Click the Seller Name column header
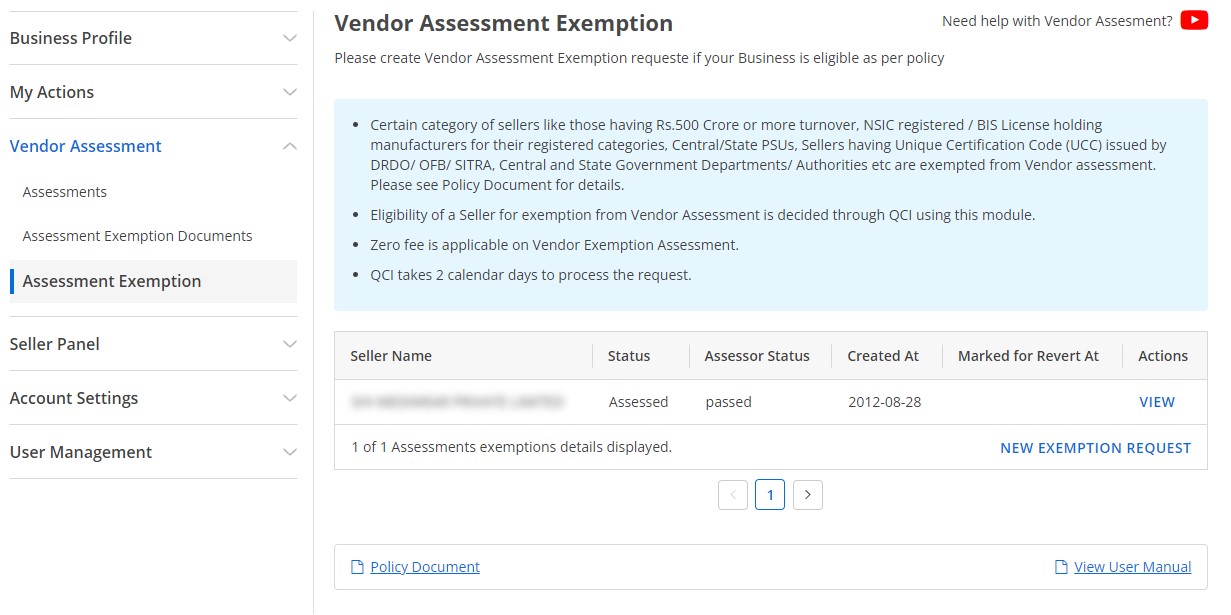The image size is (1231, 615). pyautogui.click(x=390, y=355)
